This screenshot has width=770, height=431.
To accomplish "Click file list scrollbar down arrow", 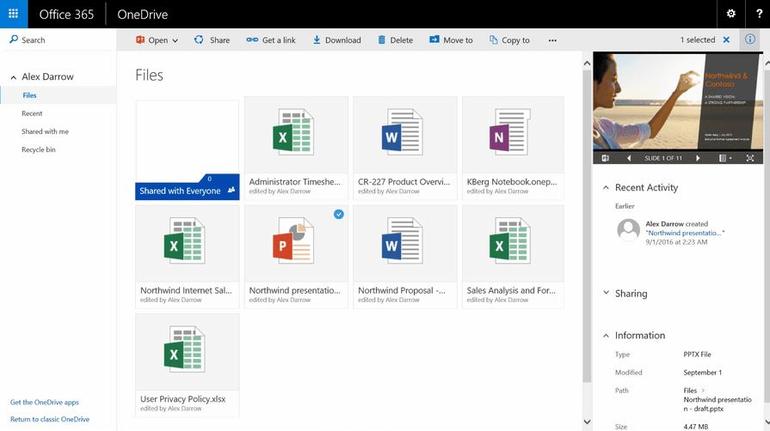I will (x=587, y=422).
